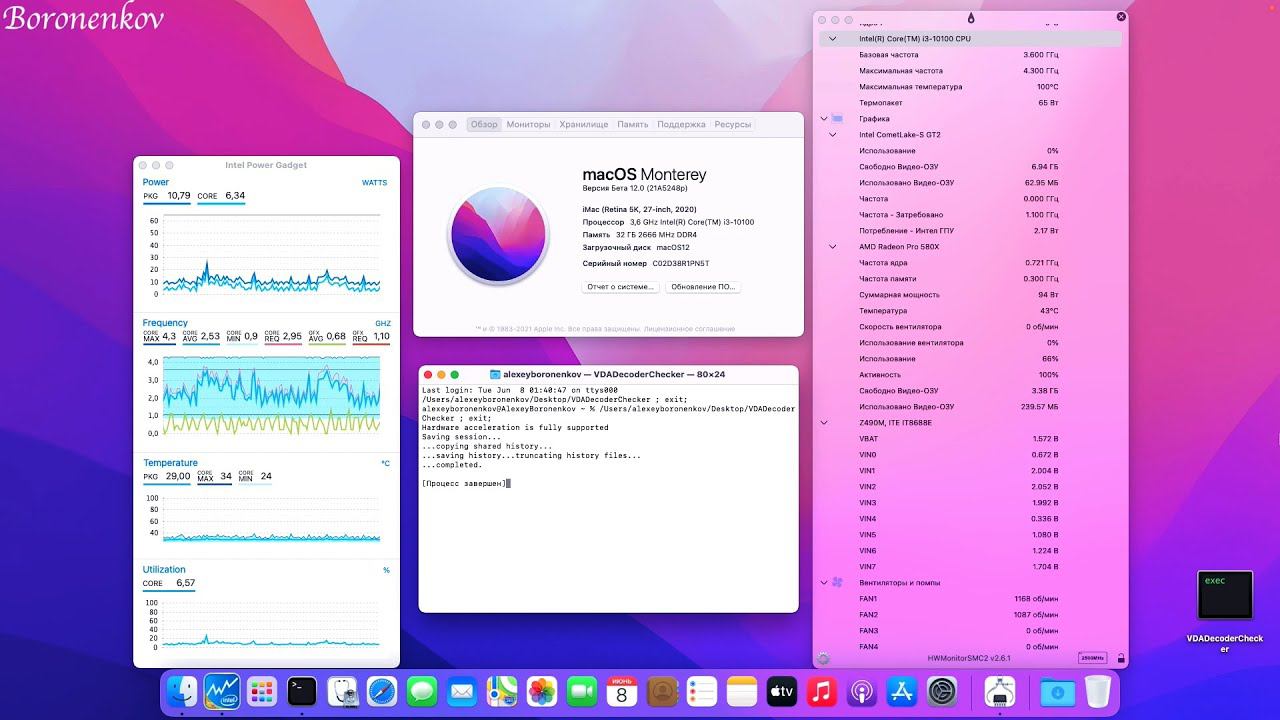The width and height of the screenshot is (1280, 720).
Task: Open Messages from the Dock
Action: tap(421, 691)
